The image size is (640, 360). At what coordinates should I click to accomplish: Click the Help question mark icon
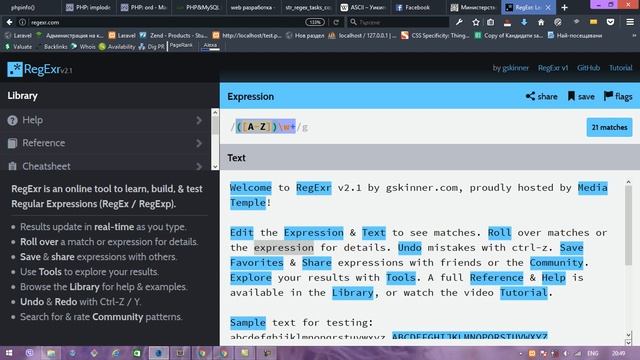tap(13, 120)
